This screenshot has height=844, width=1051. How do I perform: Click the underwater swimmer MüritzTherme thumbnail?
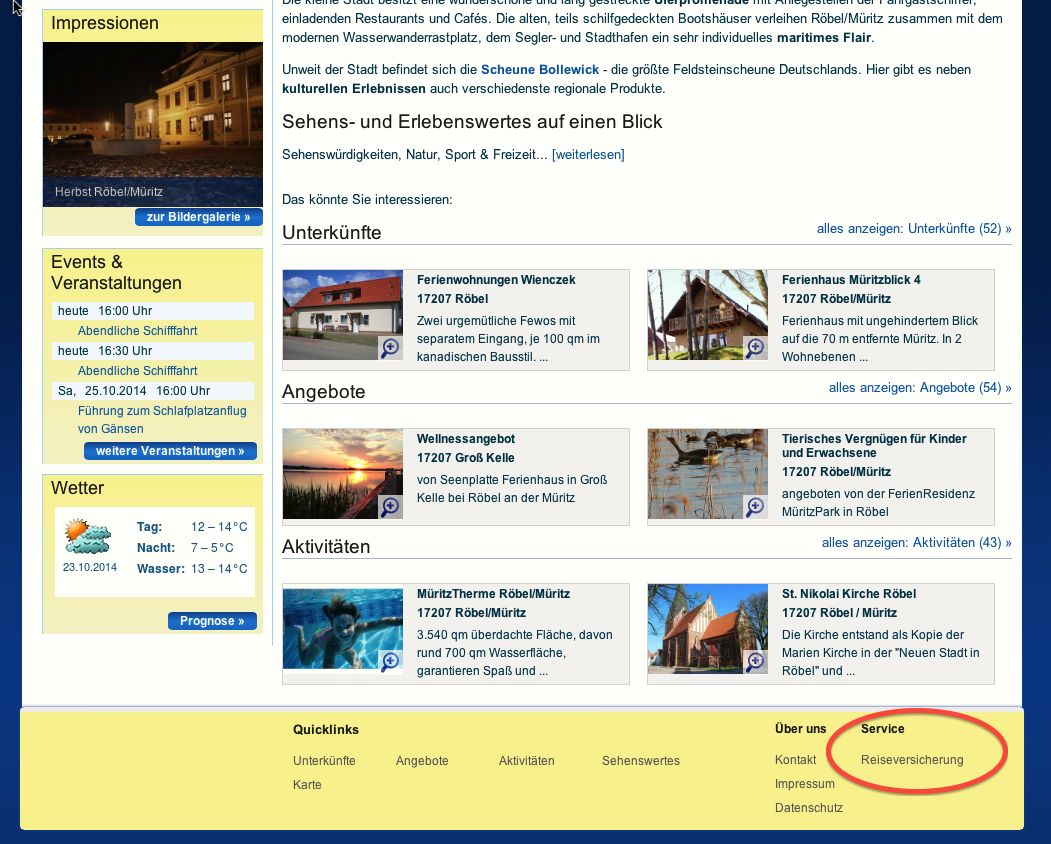coord(343,629)
